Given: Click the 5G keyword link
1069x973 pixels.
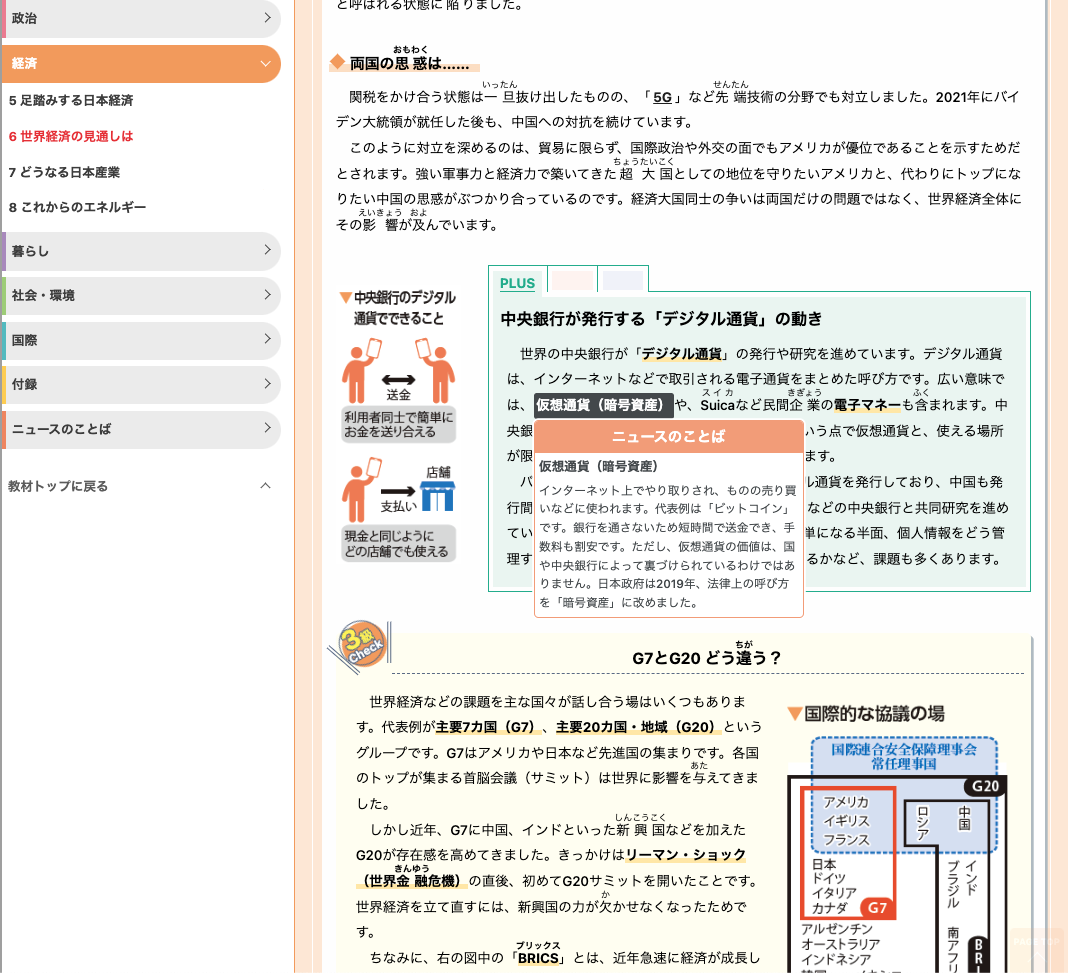Looking at the screenshot, I should tap(662, 98).
